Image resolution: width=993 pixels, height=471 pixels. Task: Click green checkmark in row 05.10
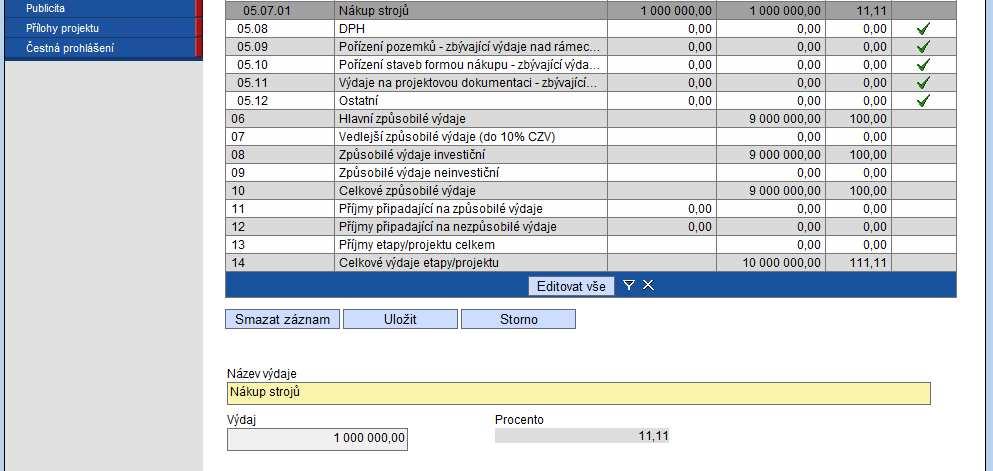pos(923,65)
